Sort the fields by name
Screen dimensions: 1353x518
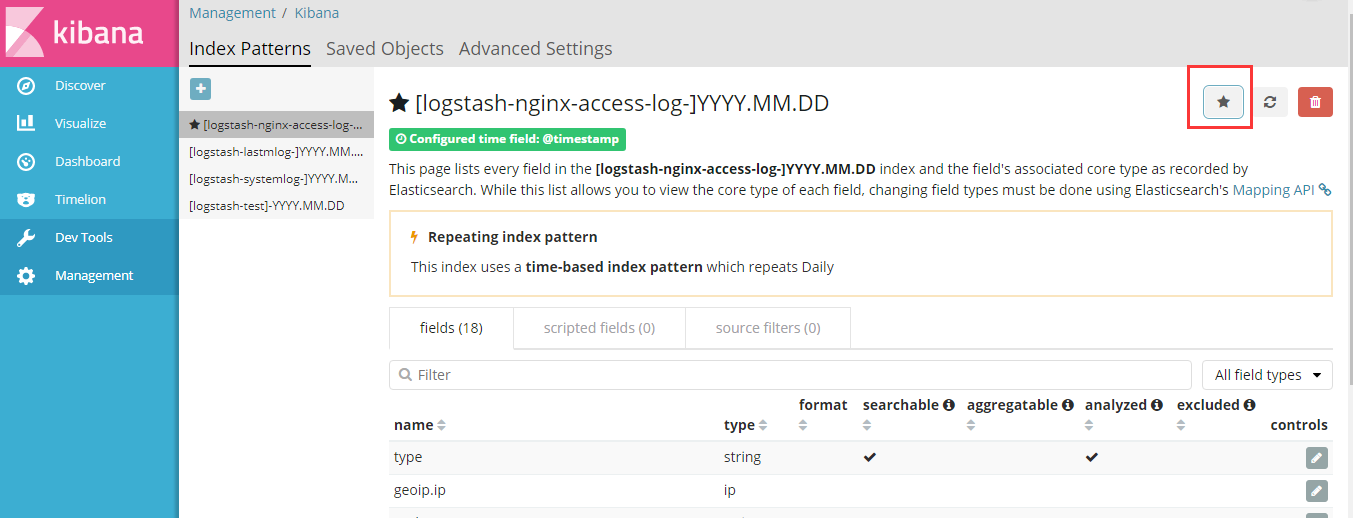(441, 426)
